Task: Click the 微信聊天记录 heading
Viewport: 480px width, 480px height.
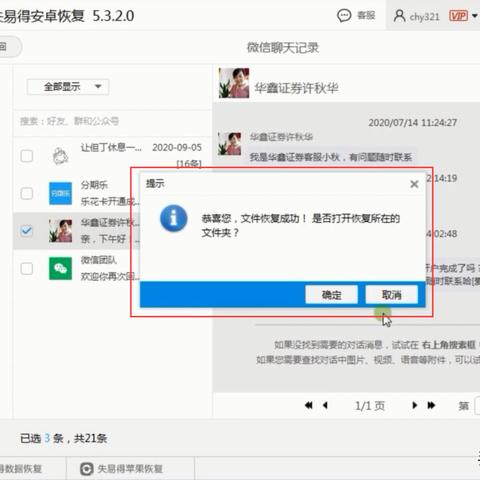Action: tap(283, 48)
